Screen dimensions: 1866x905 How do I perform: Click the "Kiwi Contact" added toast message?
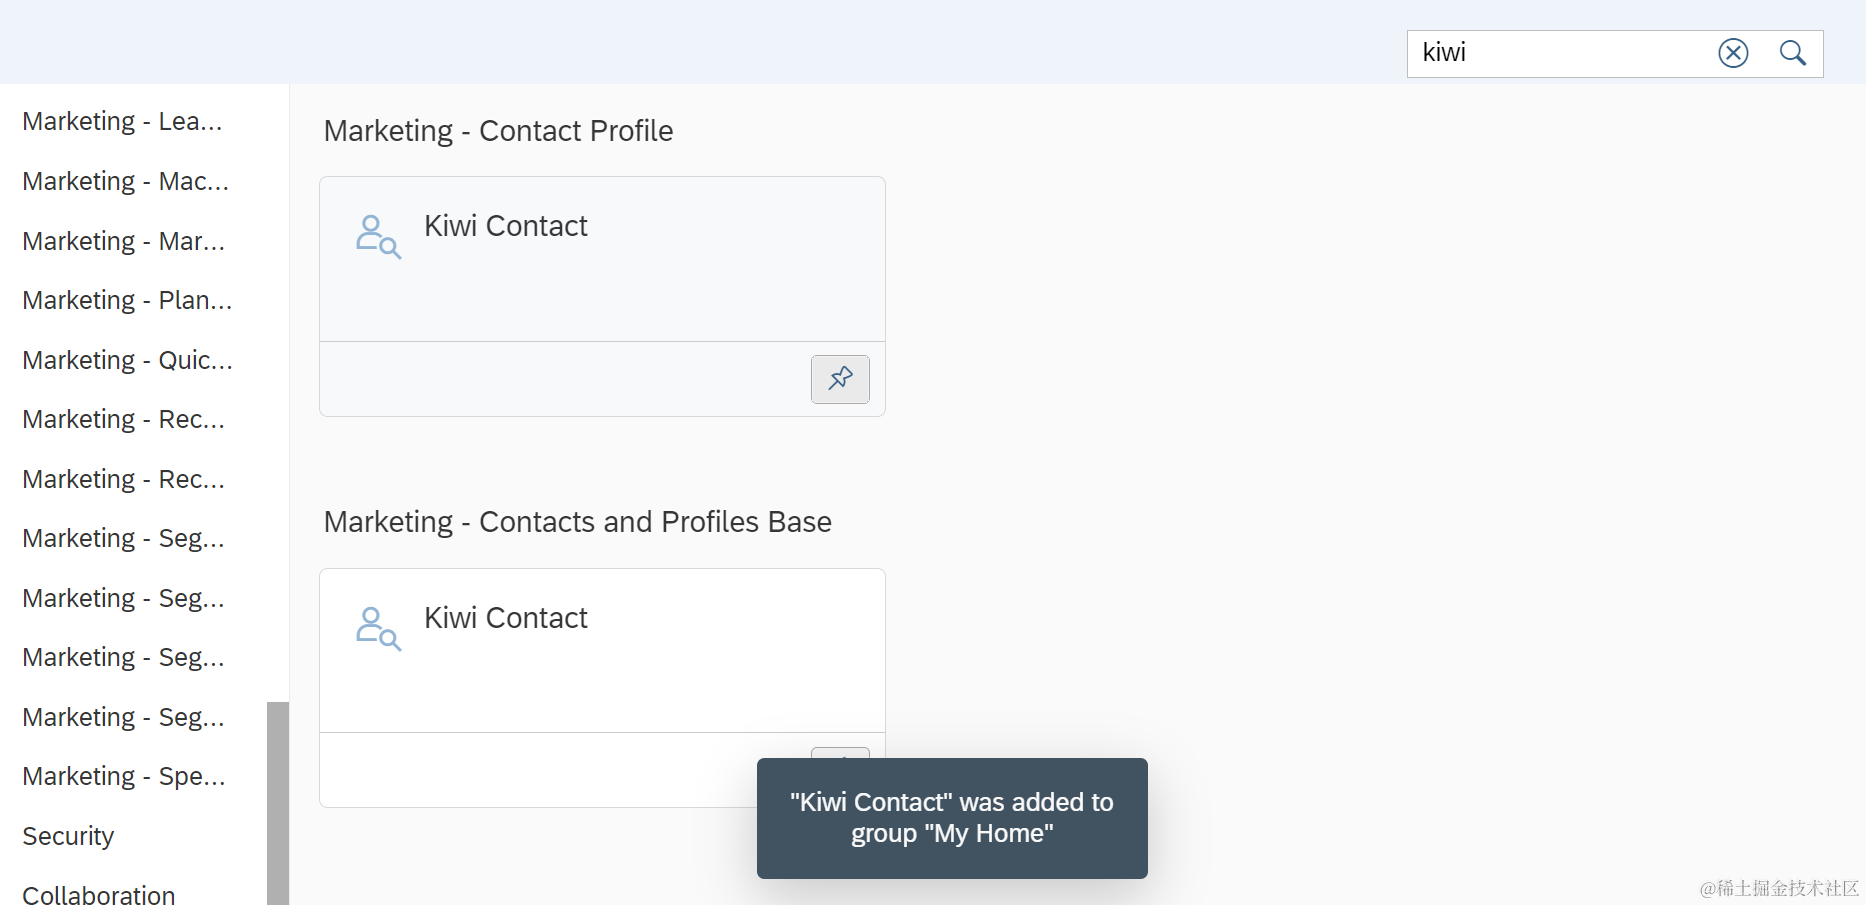(951, 818)
